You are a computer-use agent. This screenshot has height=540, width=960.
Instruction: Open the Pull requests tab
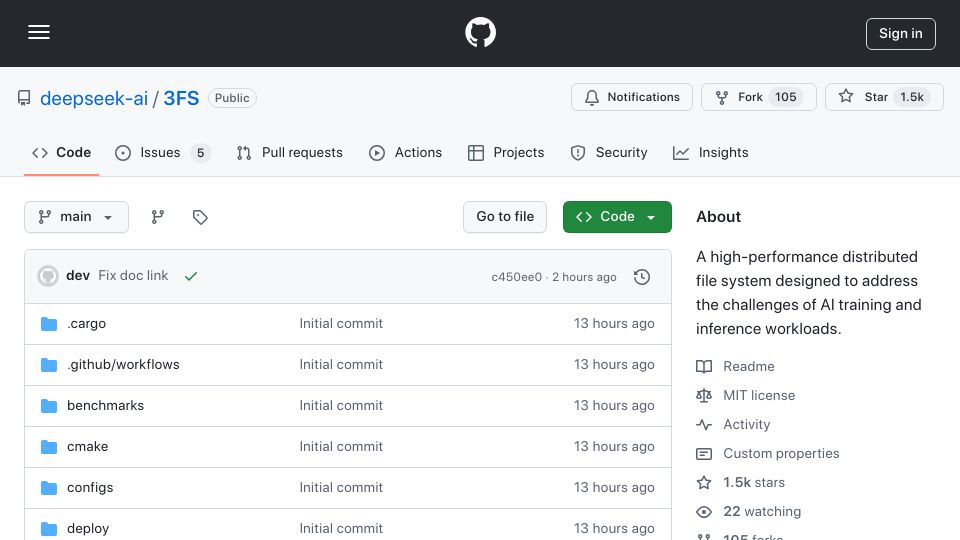[x=290, y=152]
